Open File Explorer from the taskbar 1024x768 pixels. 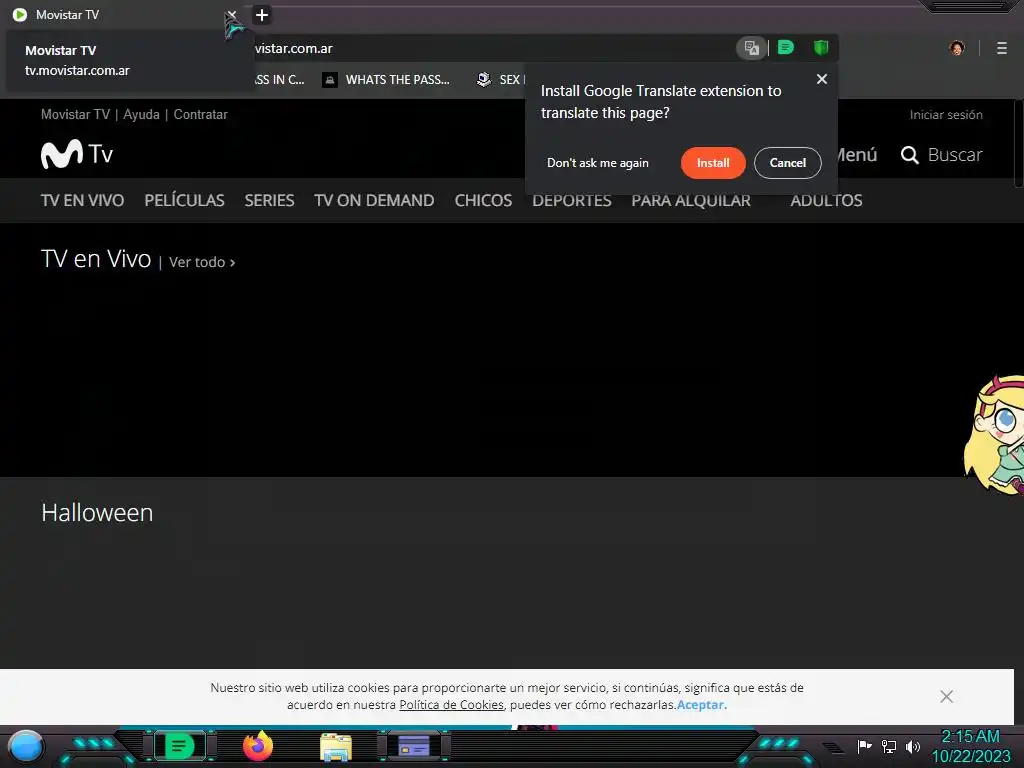point(336,747)
